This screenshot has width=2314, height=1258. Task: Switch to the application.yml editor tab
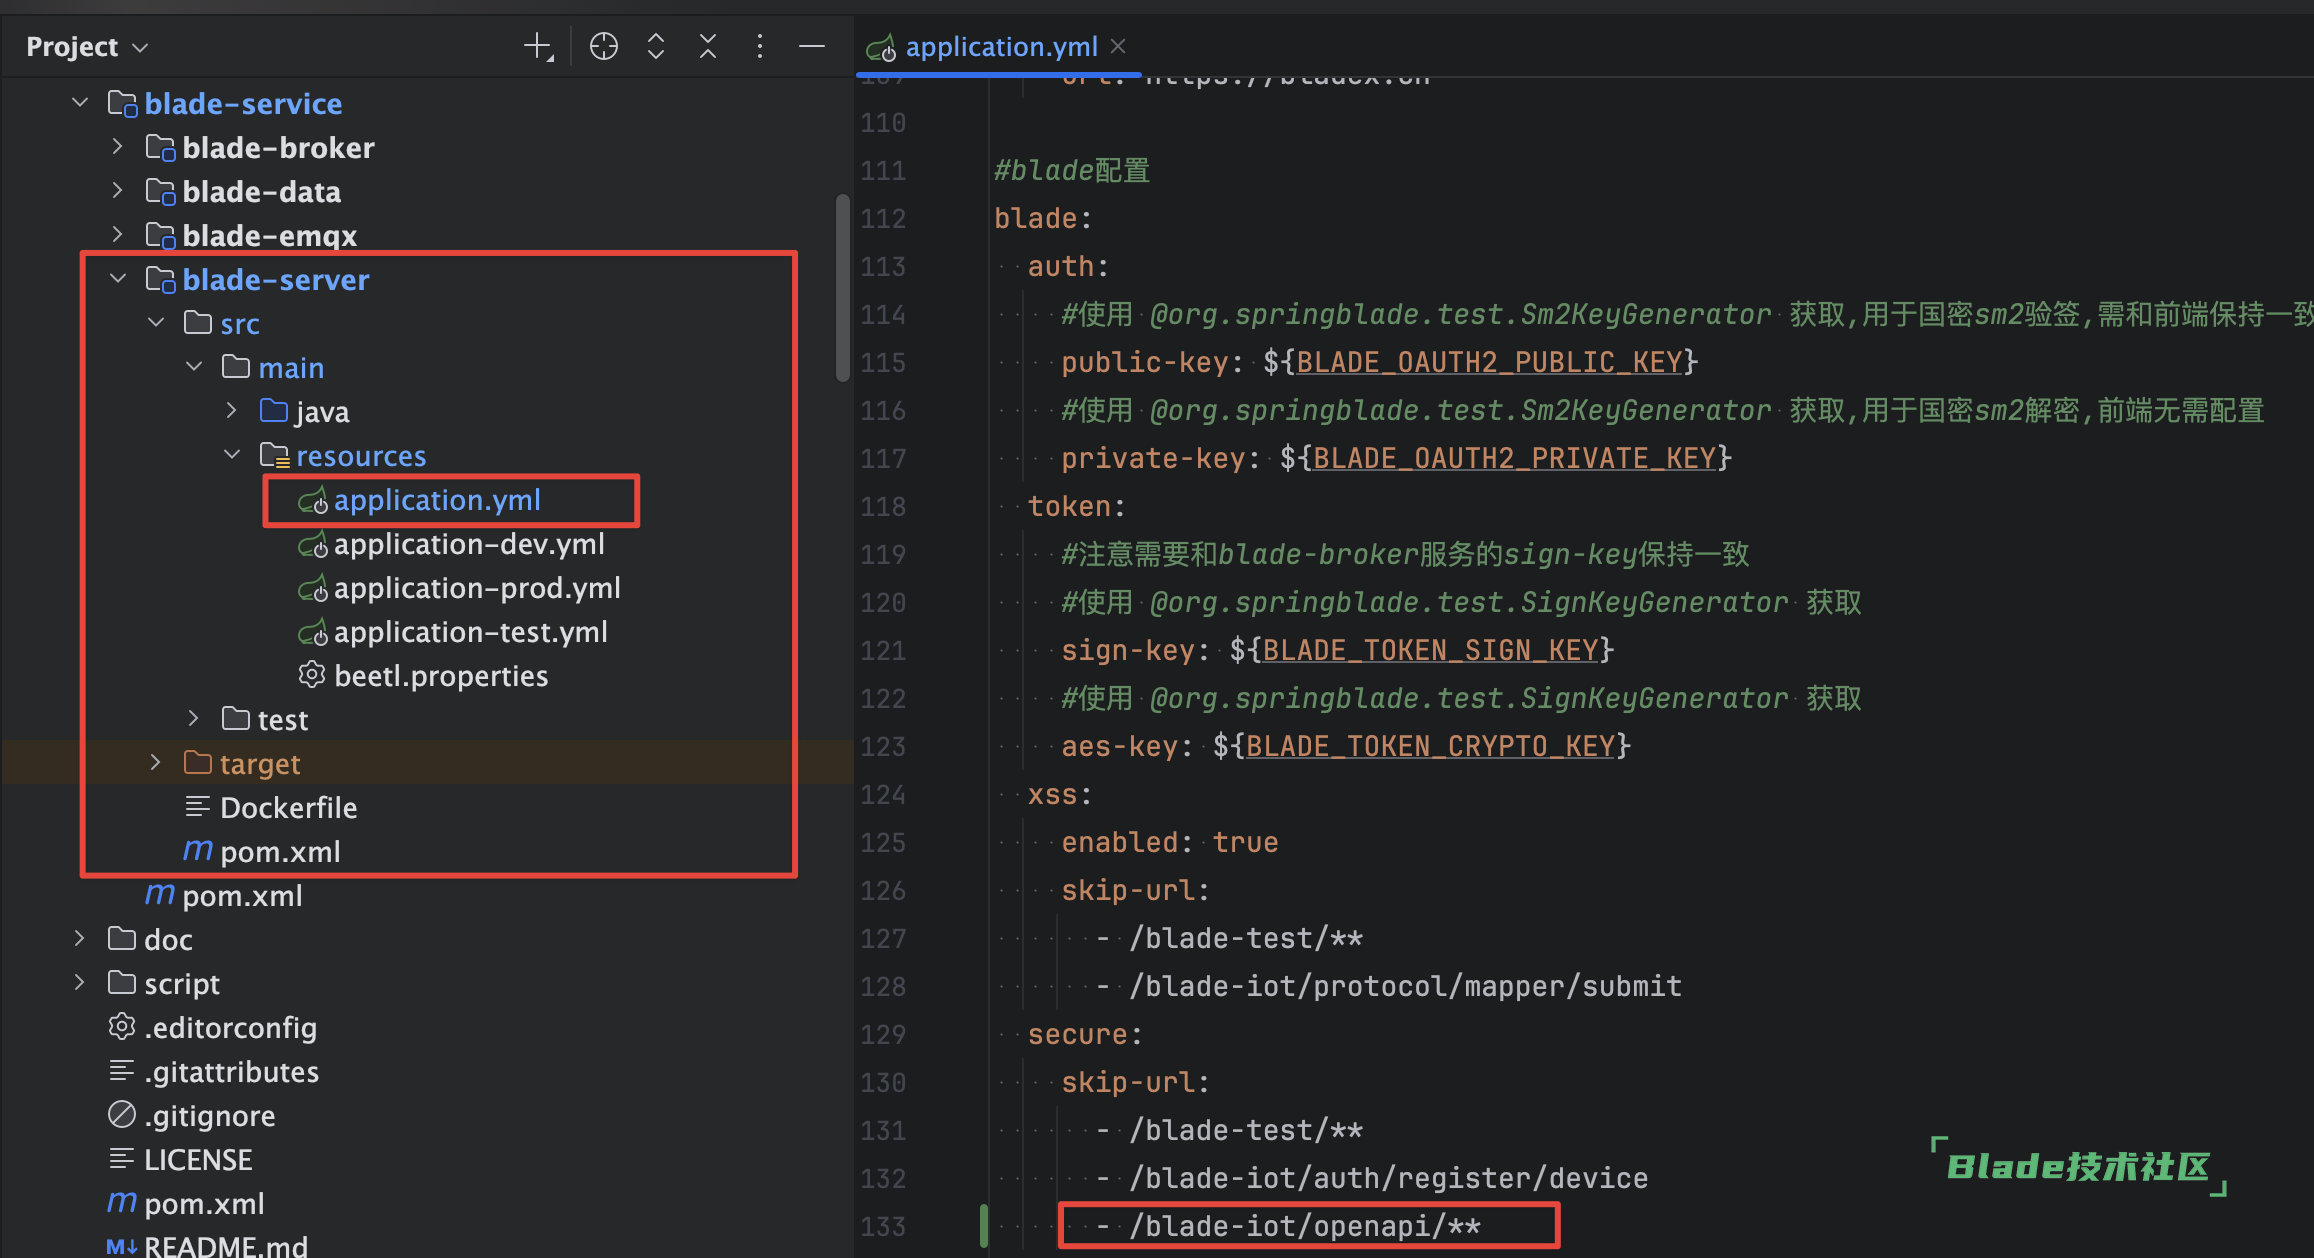pyautogui.click(x=1001, y=46)
